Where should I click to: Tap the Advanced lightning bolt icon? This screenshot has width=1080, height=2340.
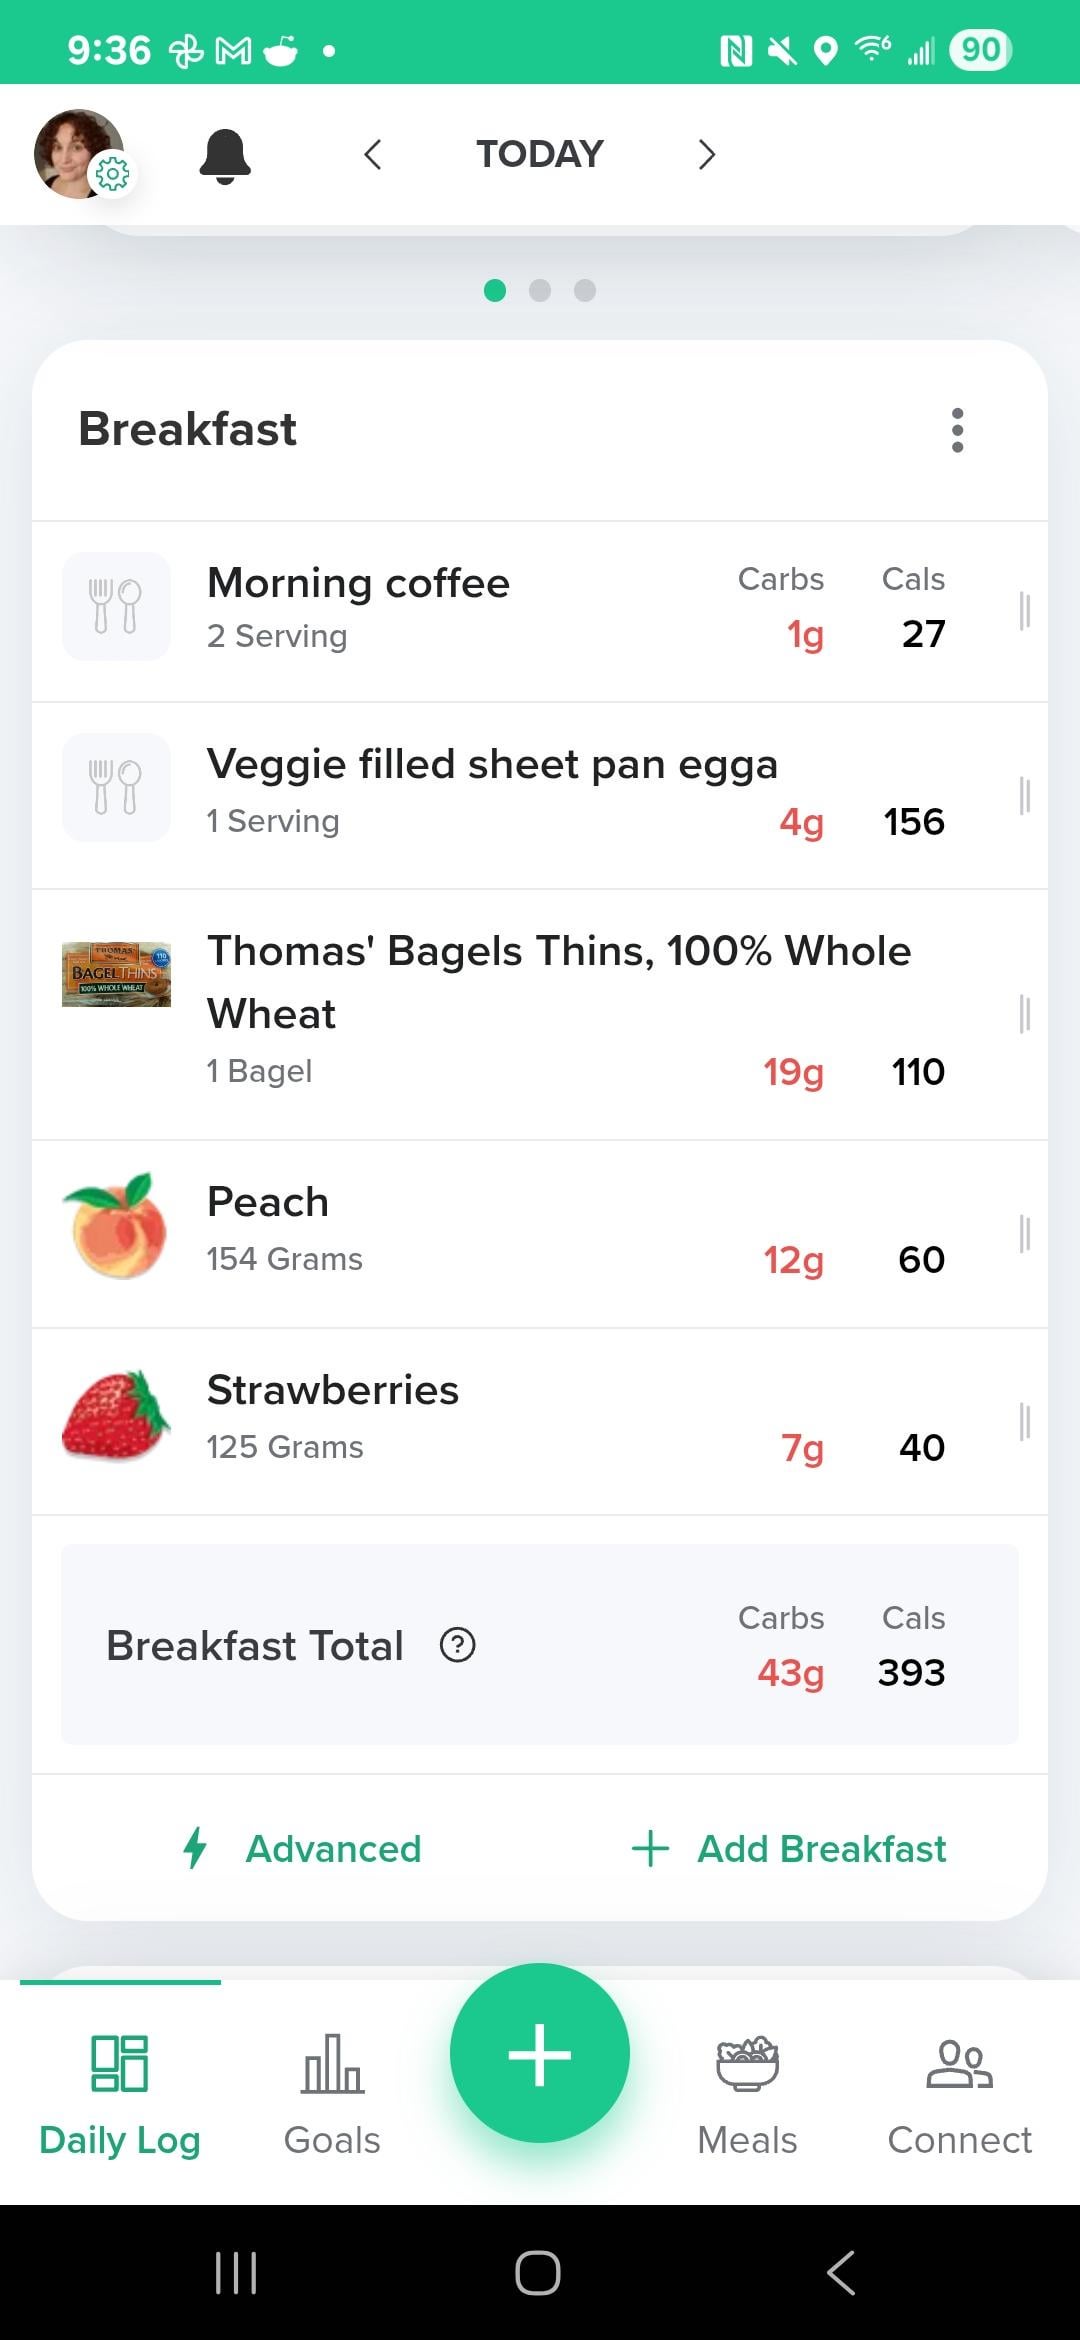click(x=196, y=1848)
